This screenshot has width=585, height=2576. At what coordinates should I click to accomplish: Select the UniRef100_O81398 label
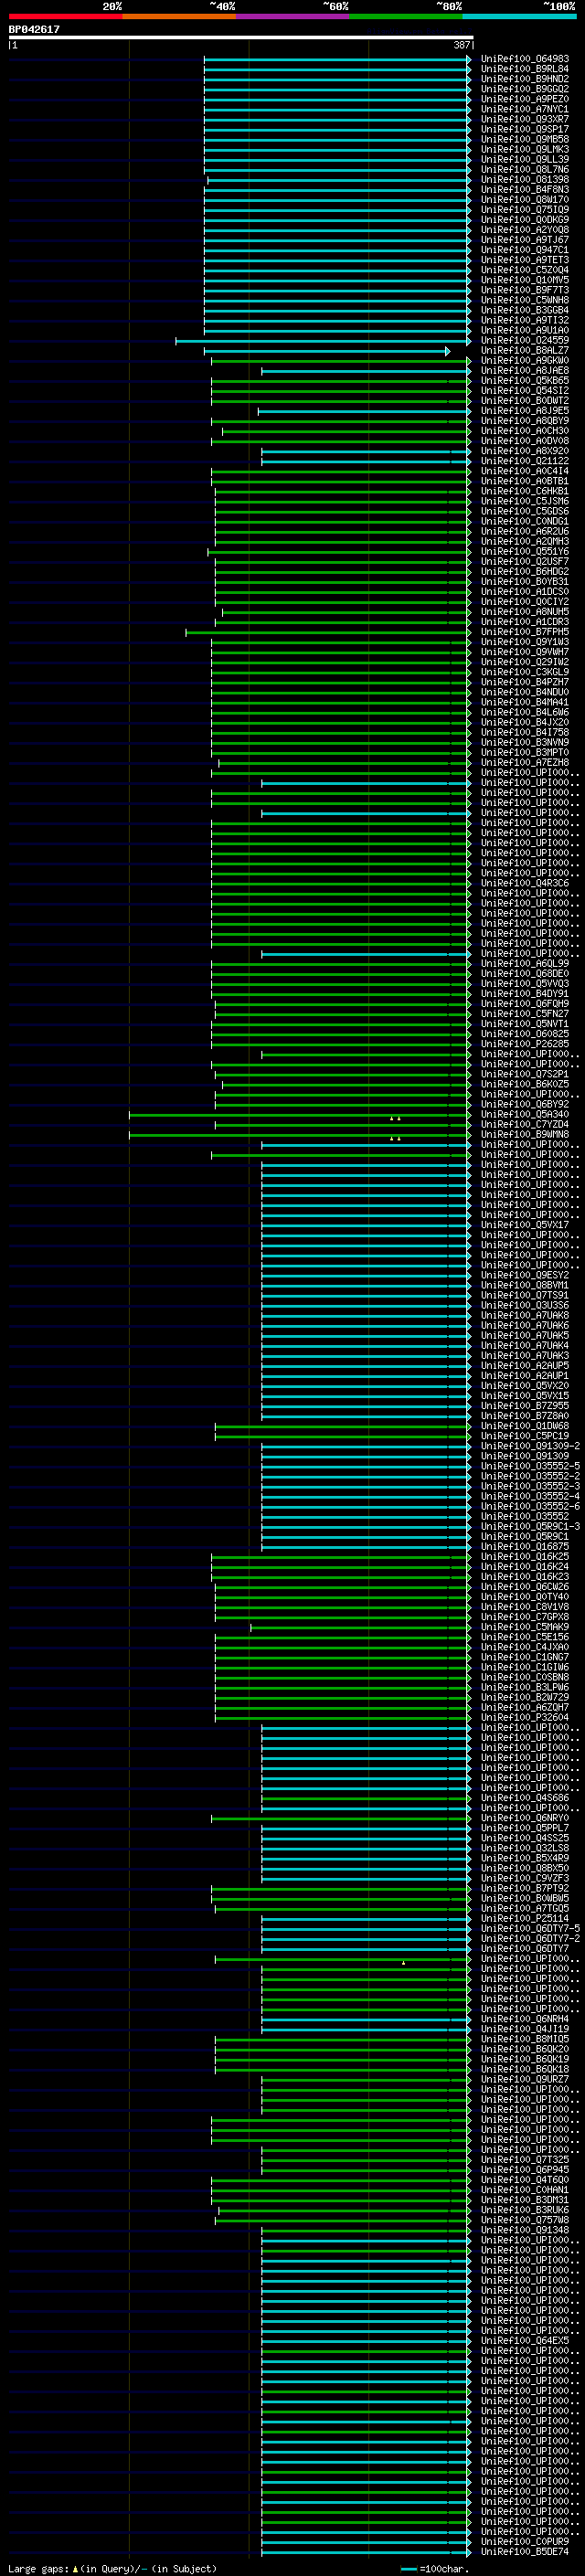[524, 180]
